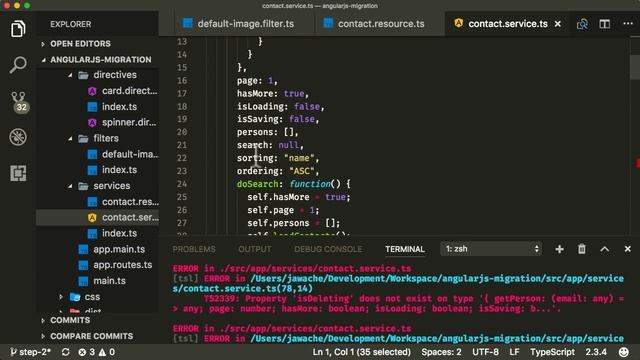640x360 pixels.
Task: Switch to the Debug Console tab
Action: [328, 249]
